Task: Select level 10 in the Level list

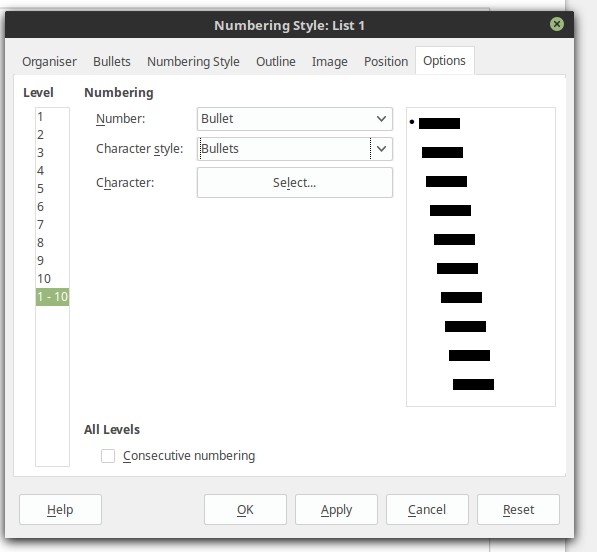Action: pos(53,279)
